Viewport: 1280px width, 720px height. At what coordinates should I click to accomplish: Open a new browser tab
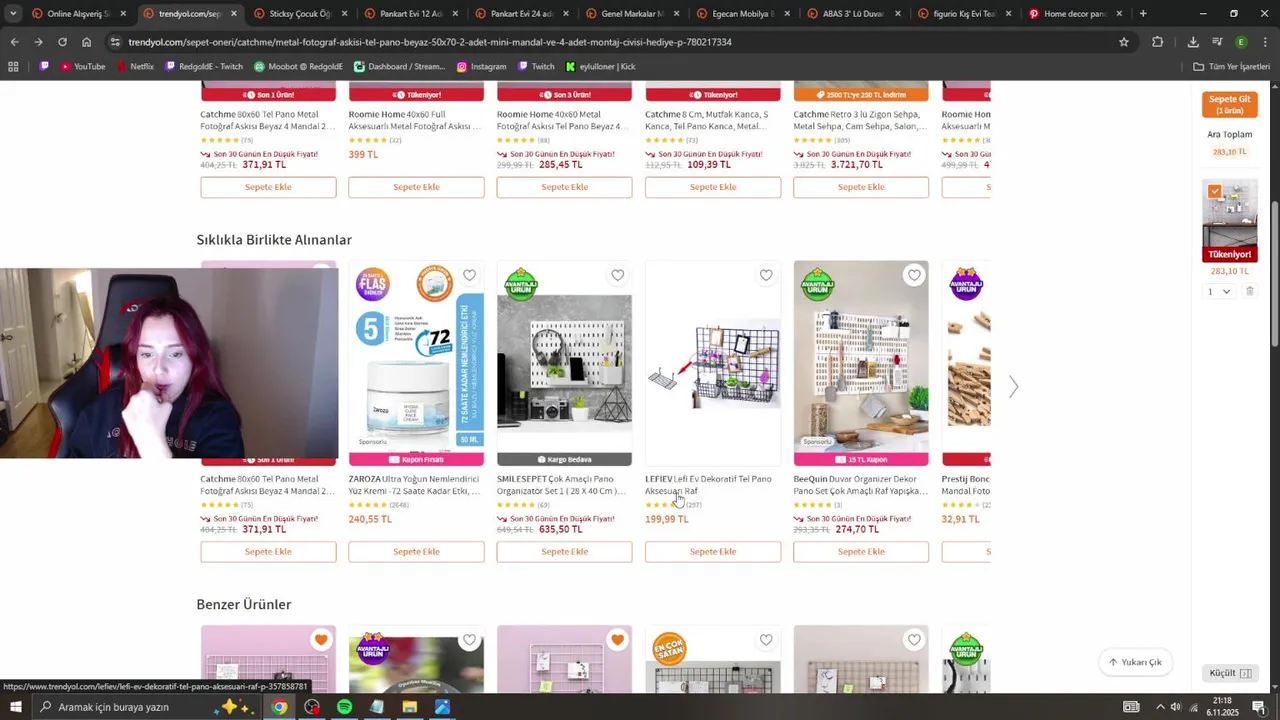coord(1143,14)
